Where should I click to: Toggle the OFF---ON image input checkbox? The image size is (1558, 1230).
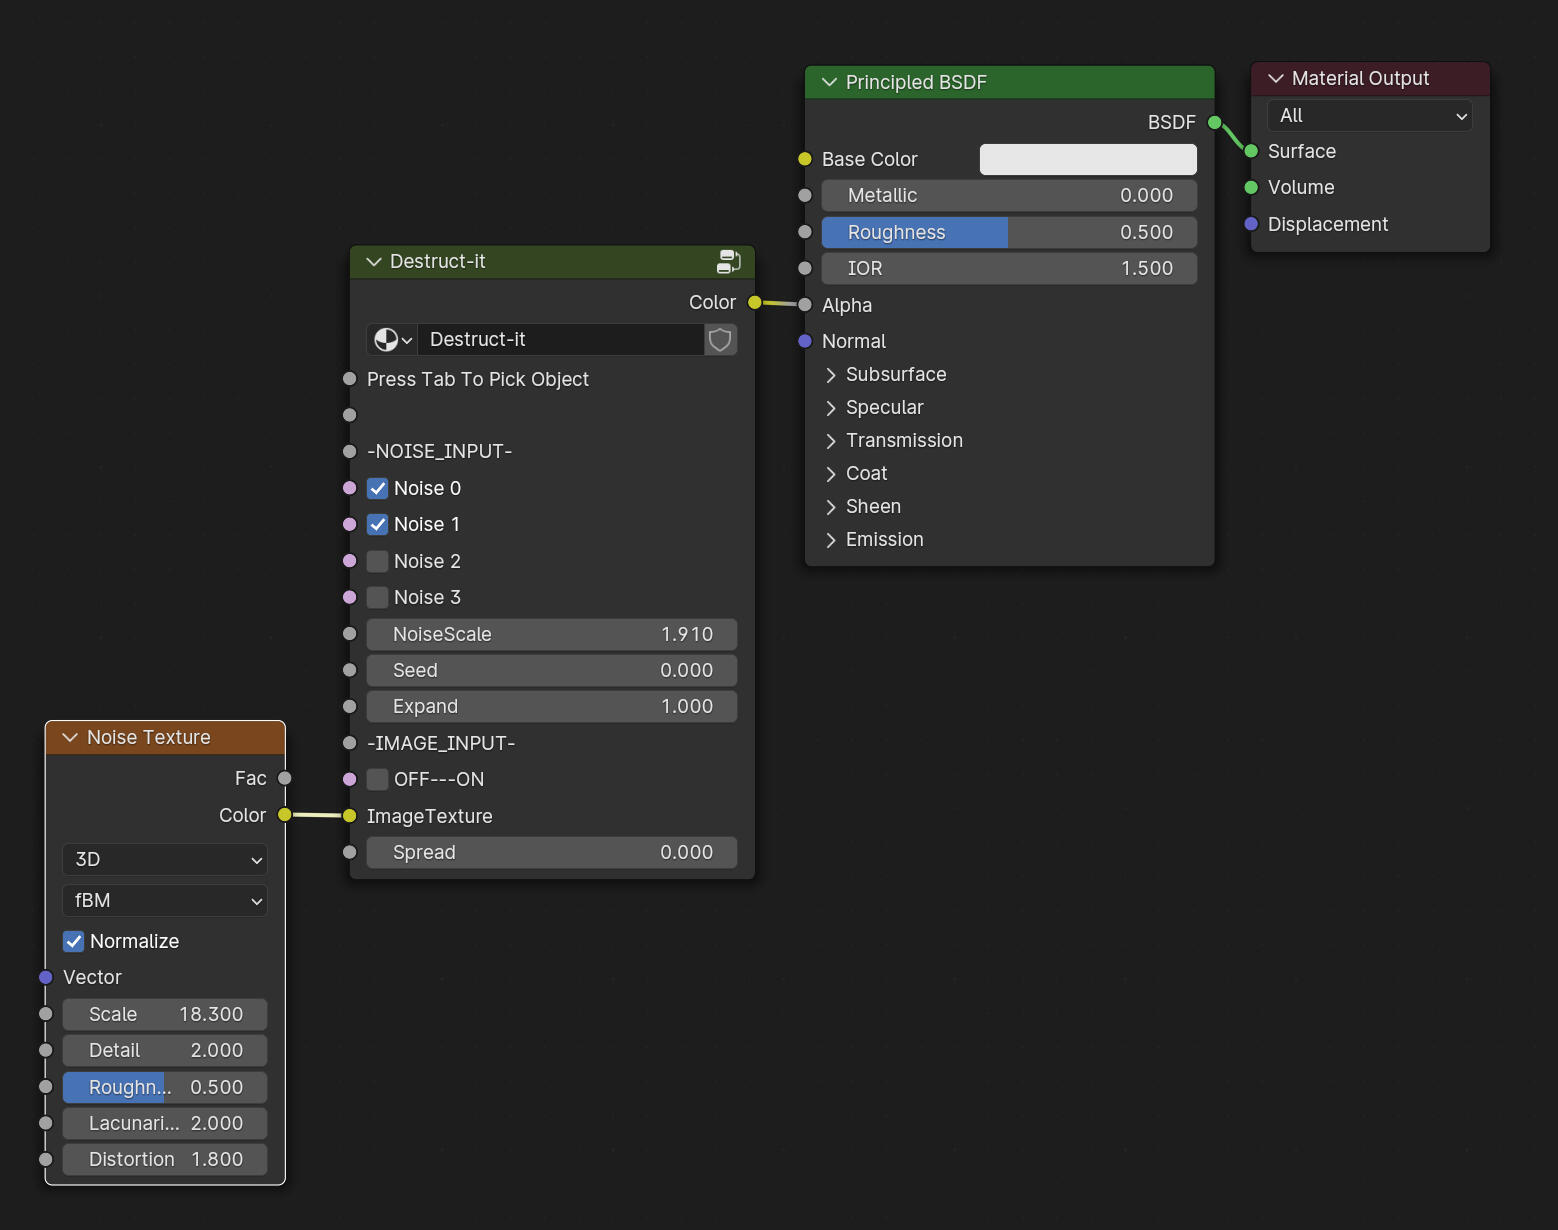point(378,779)
